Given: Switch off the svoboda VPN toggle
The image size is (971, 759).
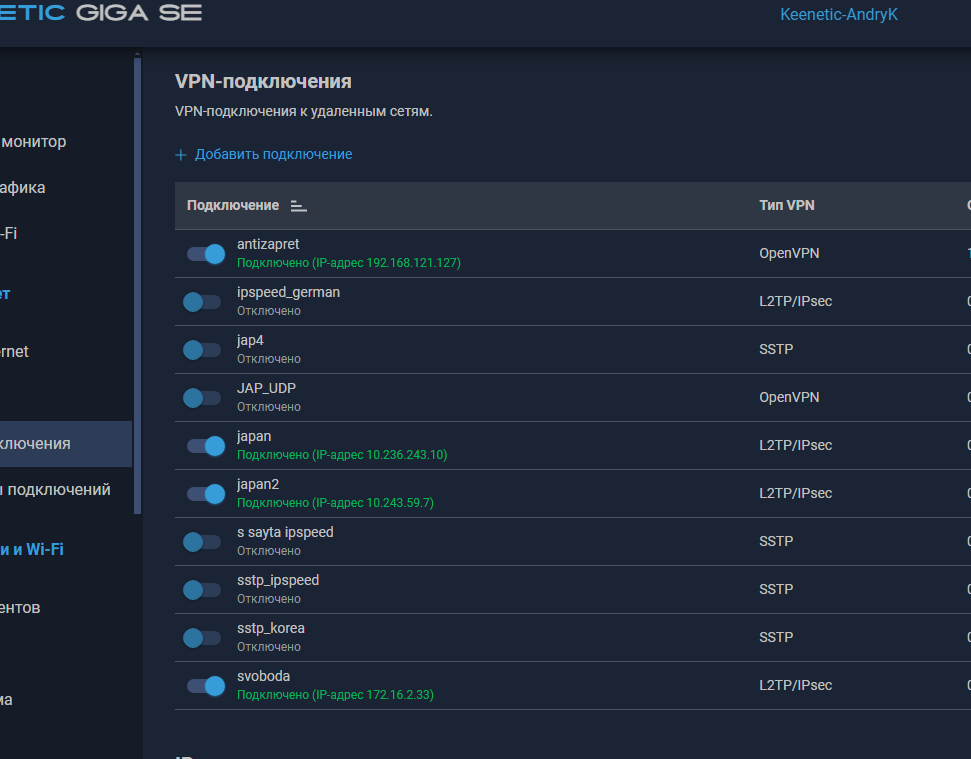Looking at the screenshot, I should pos(204,686).
